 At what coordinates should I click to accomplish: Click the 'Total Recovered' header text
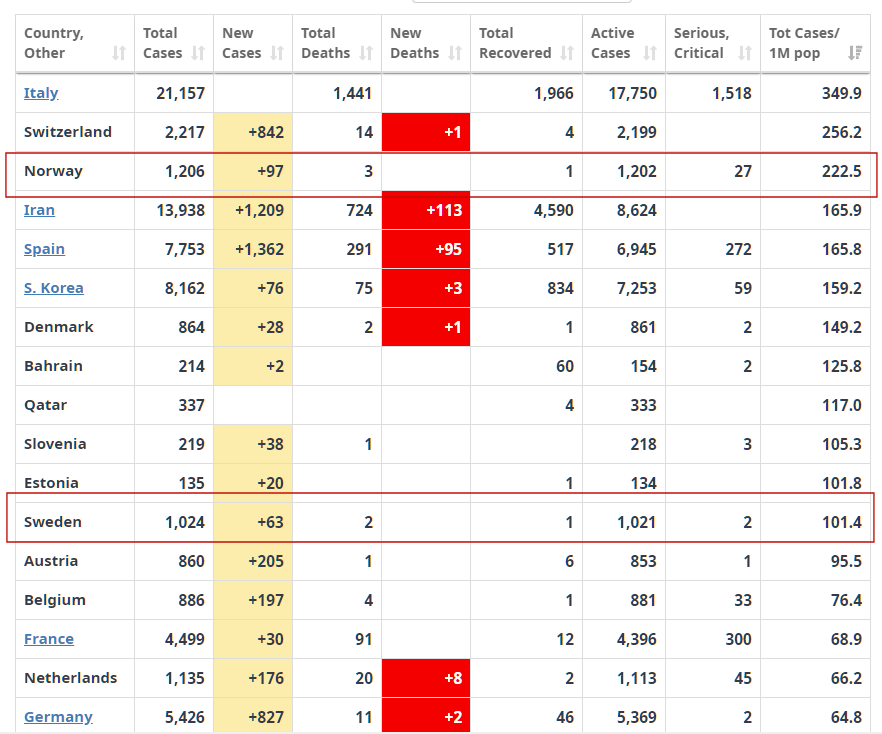click(x=515, y=43)
